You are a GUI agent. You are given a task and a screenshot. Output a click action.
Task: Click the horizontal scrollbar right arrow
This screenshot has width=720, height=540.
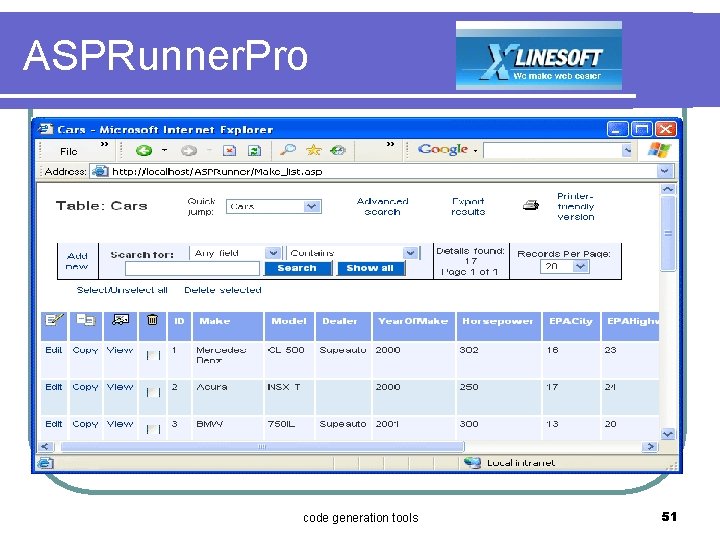click(649, 446)
